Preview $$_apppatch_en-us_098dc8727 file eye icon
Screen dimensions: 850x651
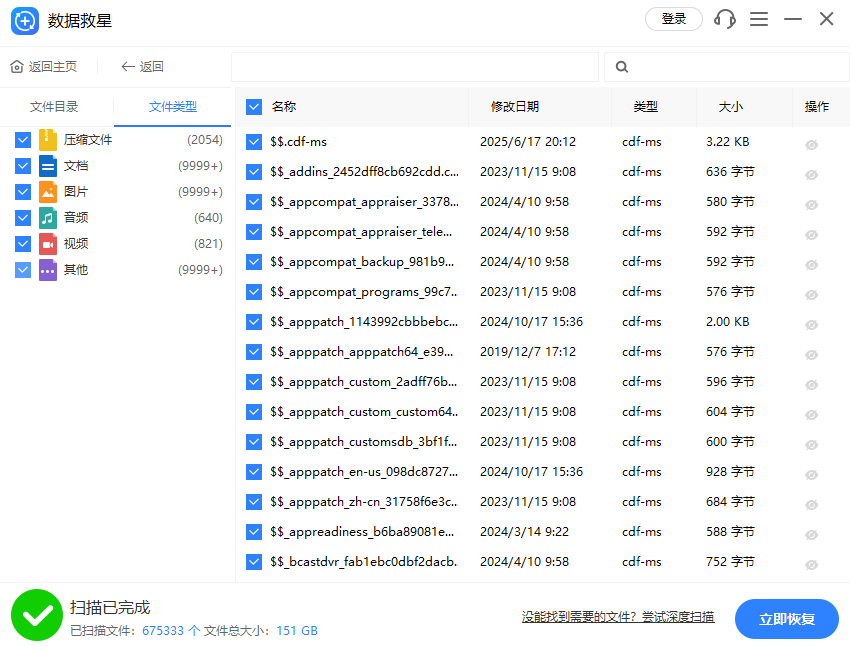pyautogui.click(x=812, y=475)
